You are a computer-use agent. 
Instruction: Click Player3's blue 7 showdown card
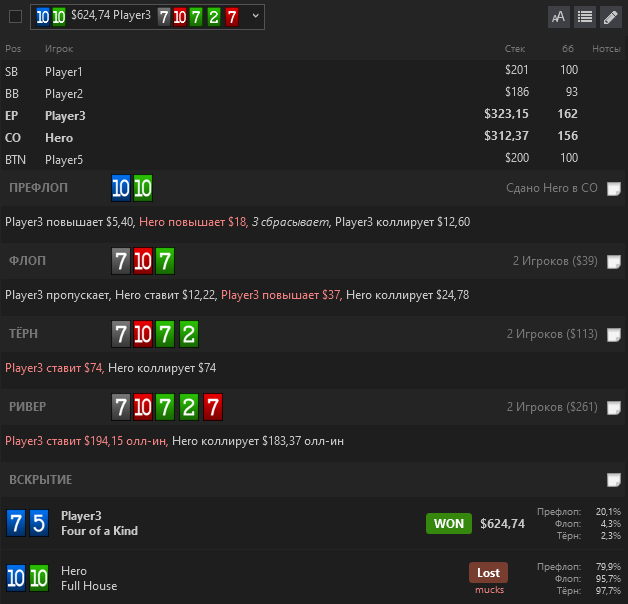(x=15, y=523)
